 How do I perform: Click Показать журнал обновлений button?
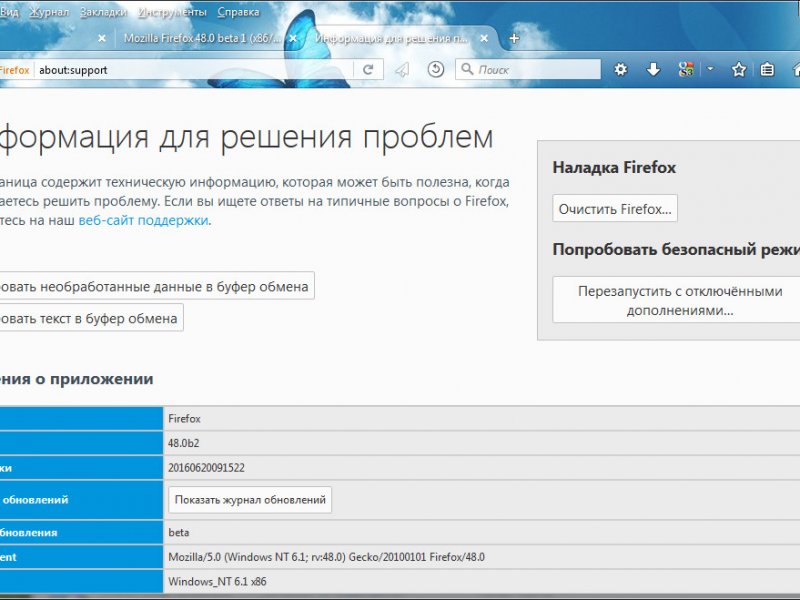coord(250,499)
